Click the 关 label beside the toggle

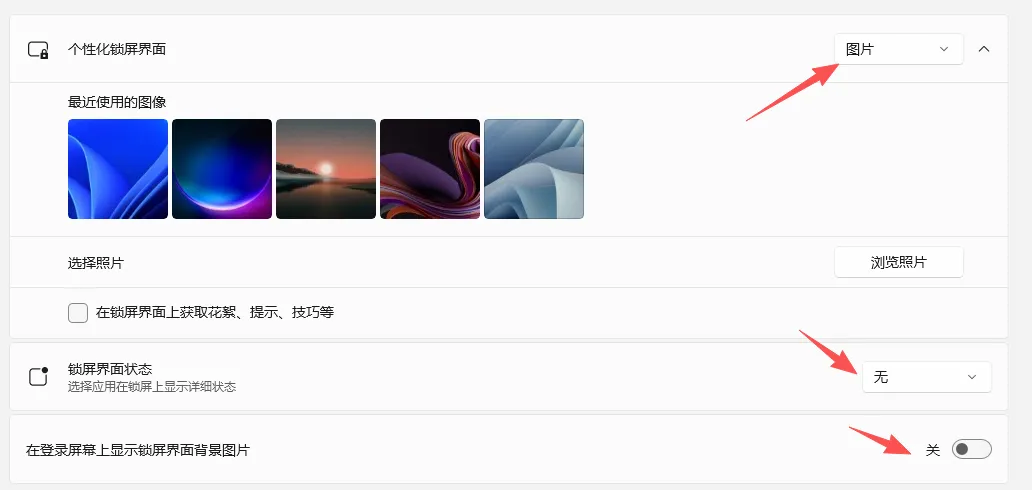pos(933,450)
